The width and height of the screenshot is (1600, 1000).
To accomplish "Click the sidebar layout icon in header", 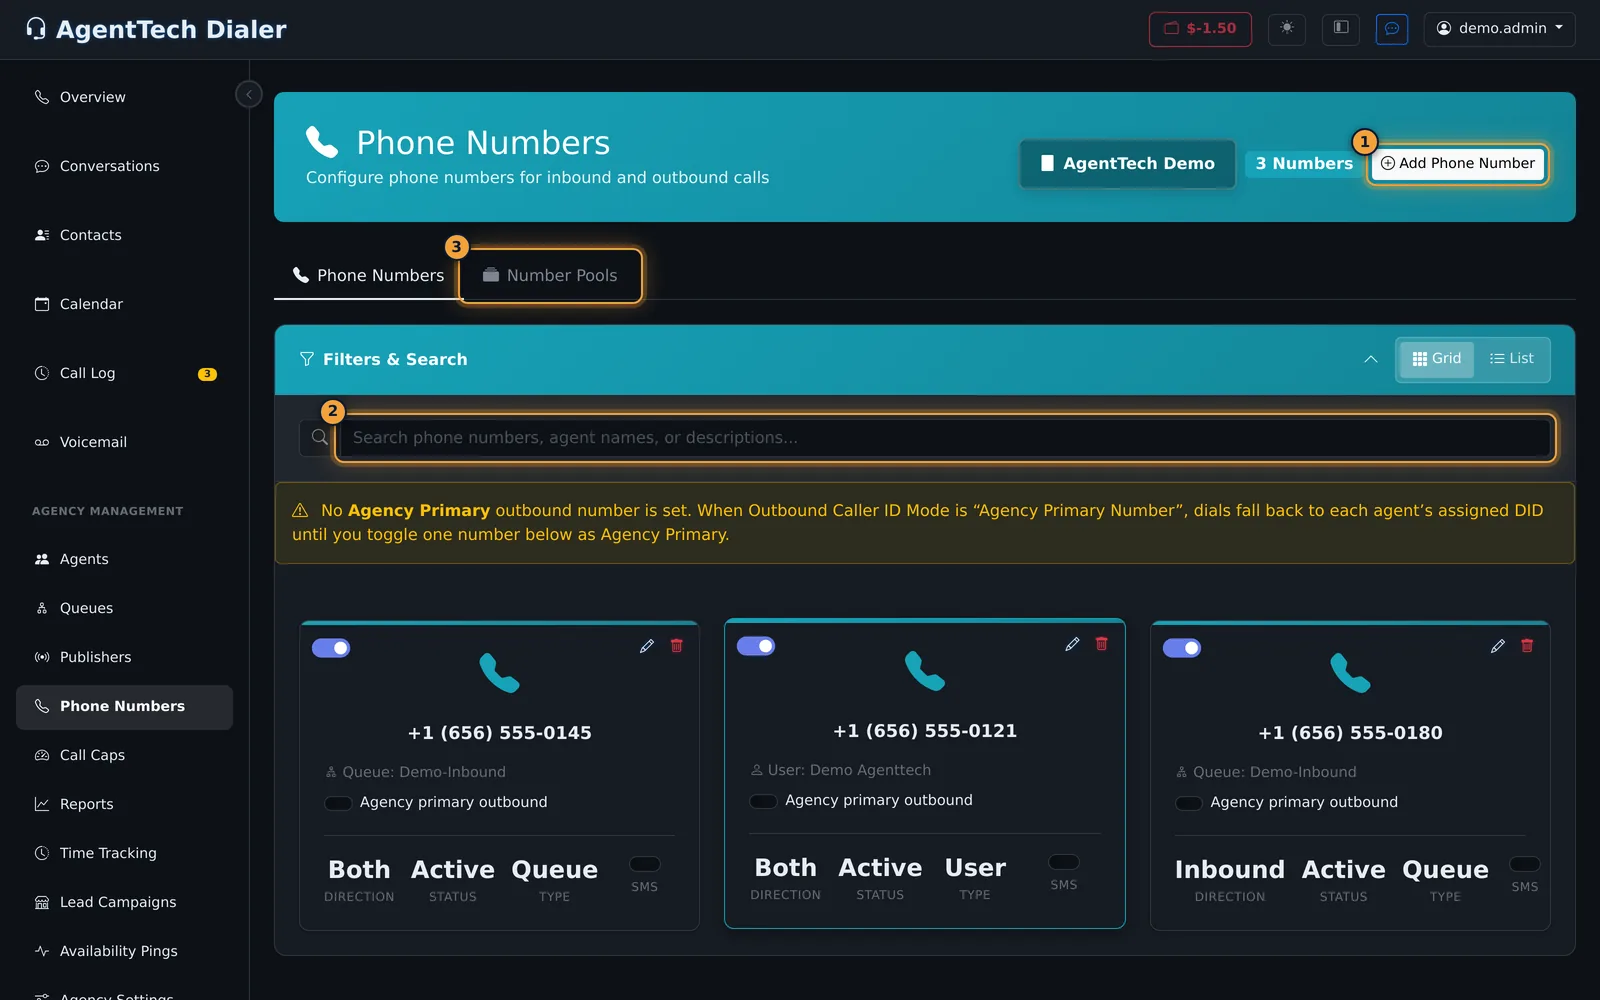I will 1341,29.
